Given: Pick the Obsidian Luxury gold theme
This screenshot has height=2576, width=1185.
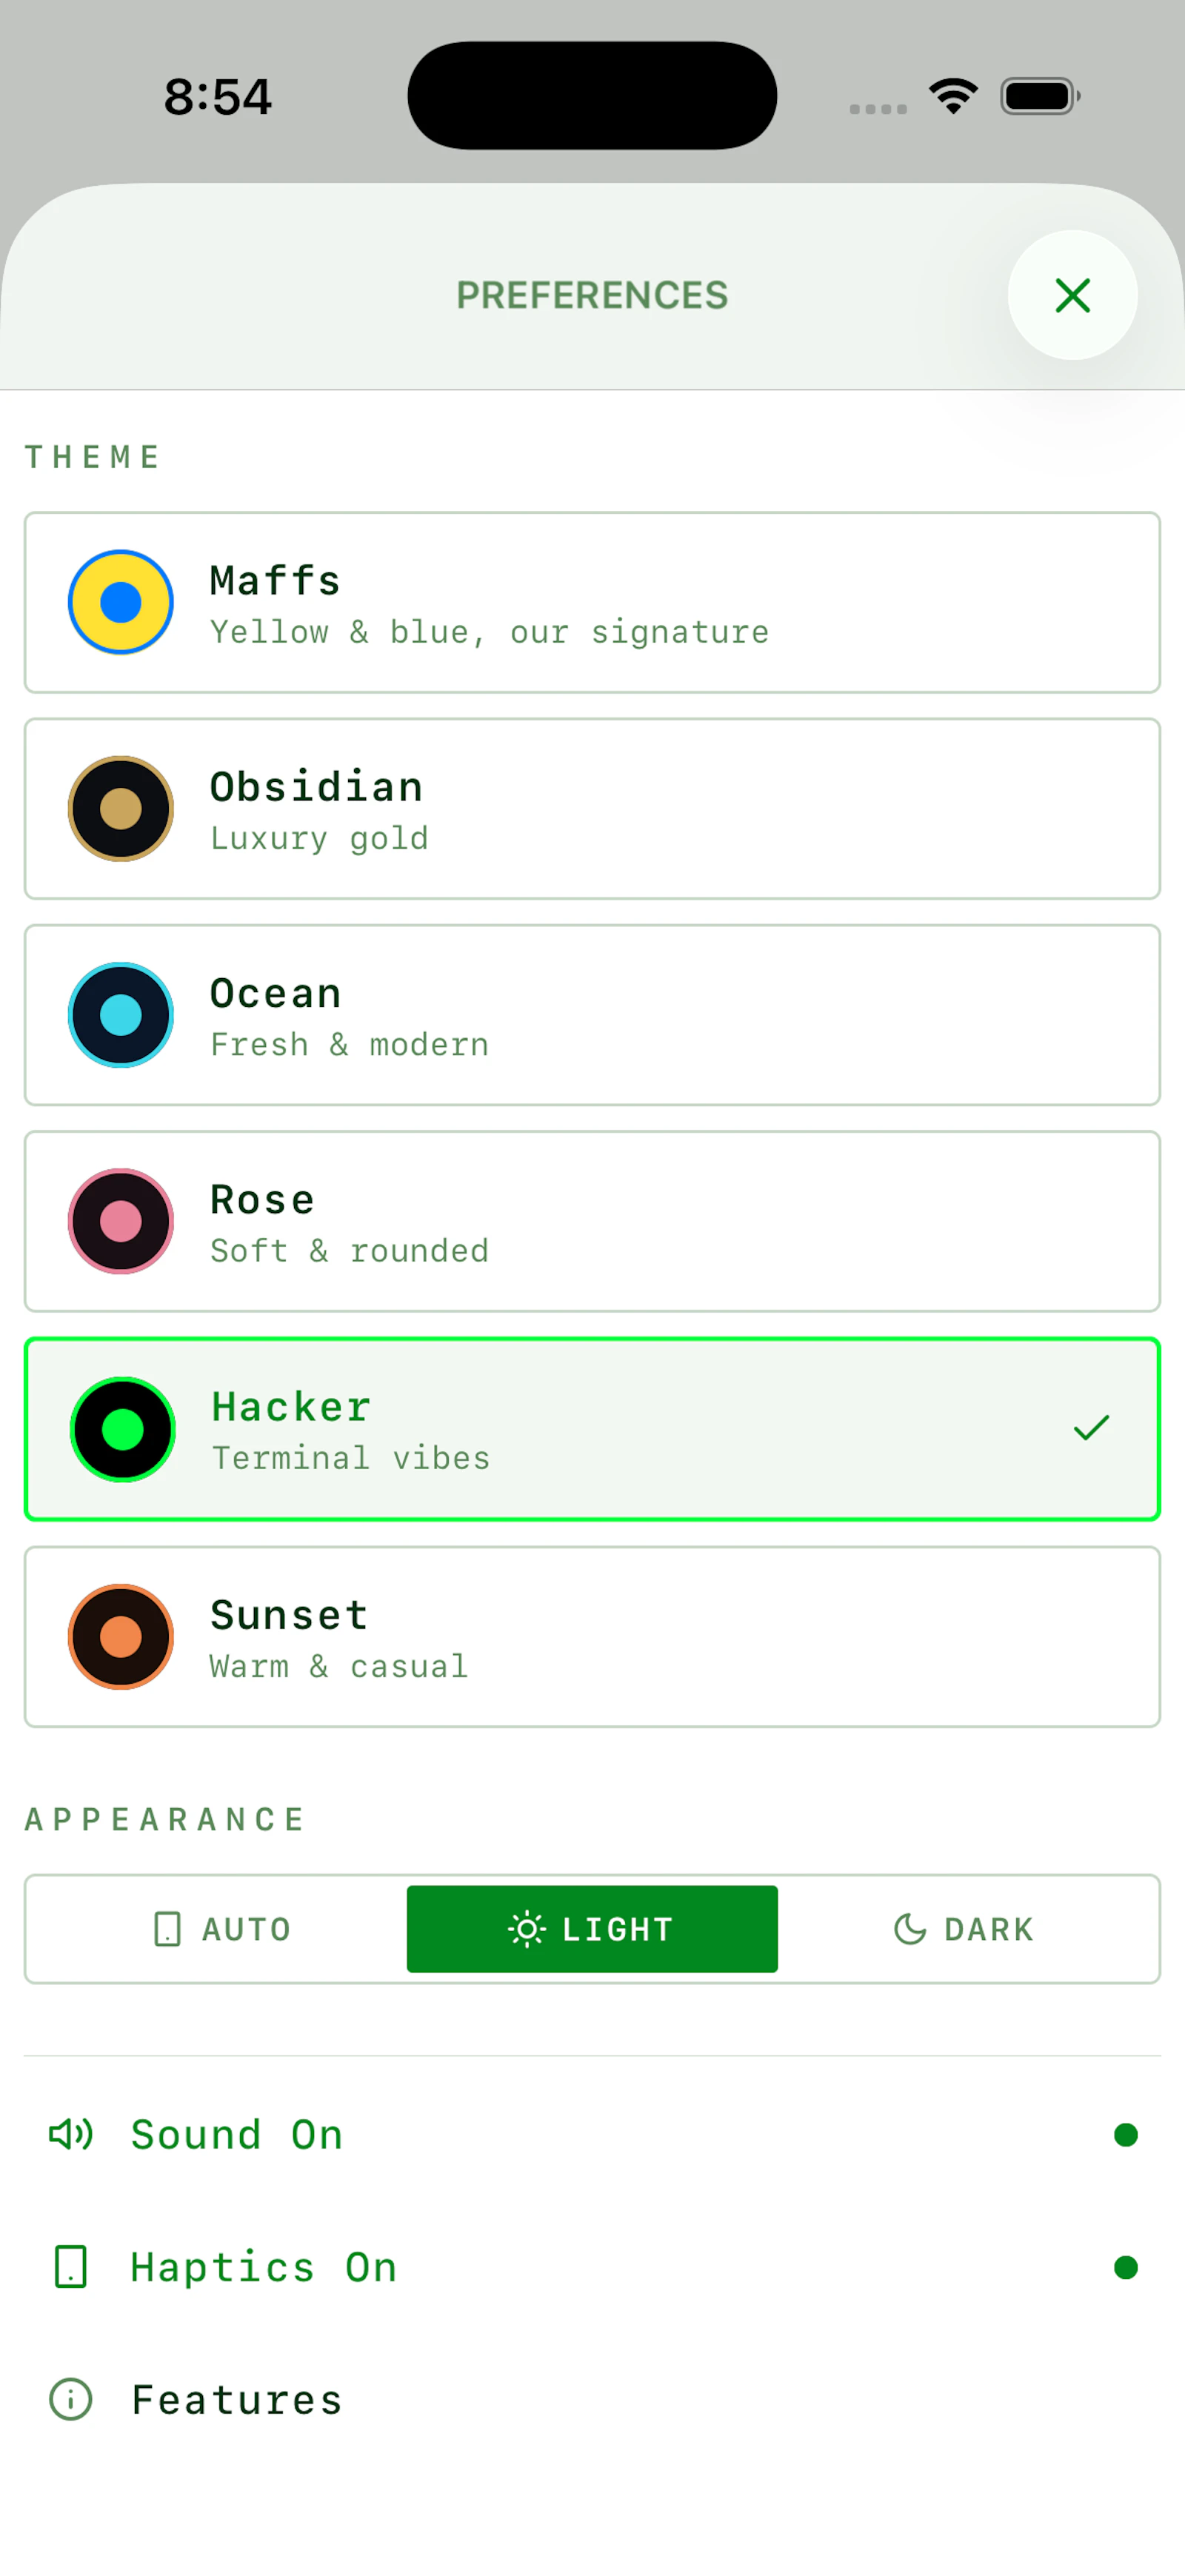Looking at the screenshot, I should pos(592,808).
